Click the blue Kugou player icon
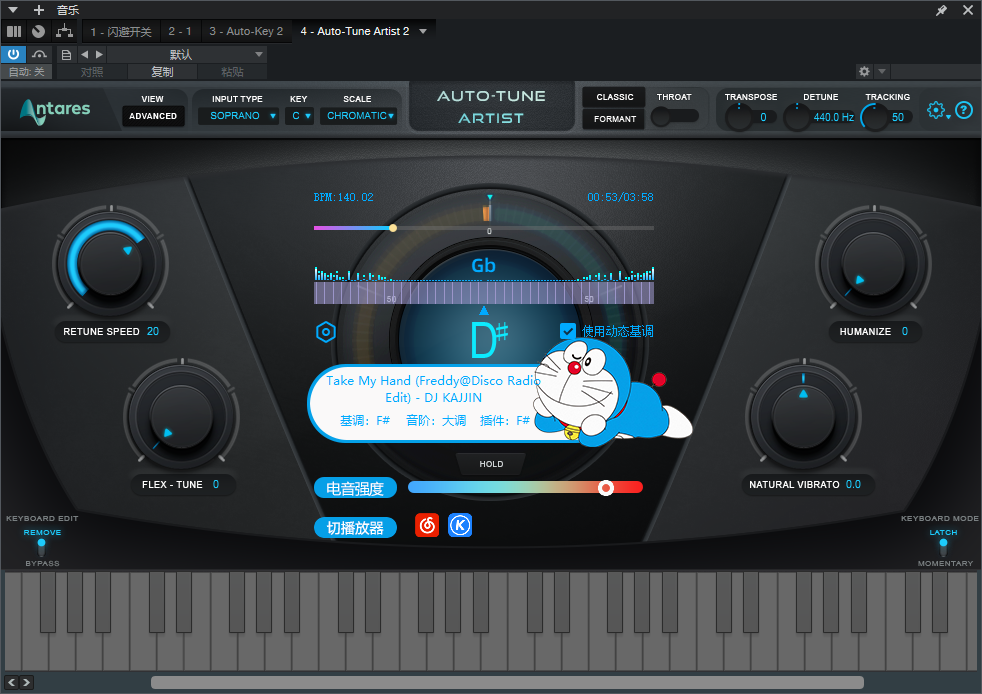The height and width of the screenshot is (694, 982). (460, 526)
